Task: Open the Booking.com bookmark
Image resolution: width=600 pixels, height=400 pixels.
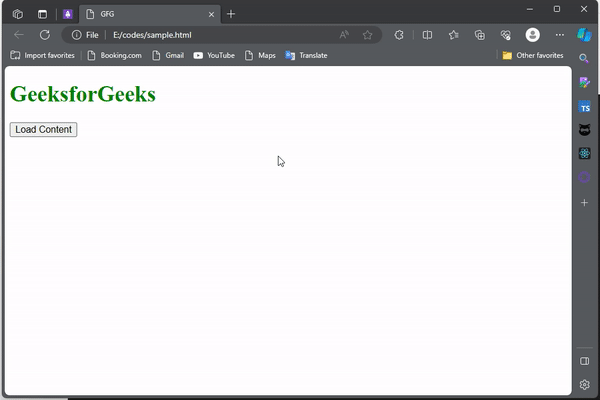Action: click(x=114, y=56)
